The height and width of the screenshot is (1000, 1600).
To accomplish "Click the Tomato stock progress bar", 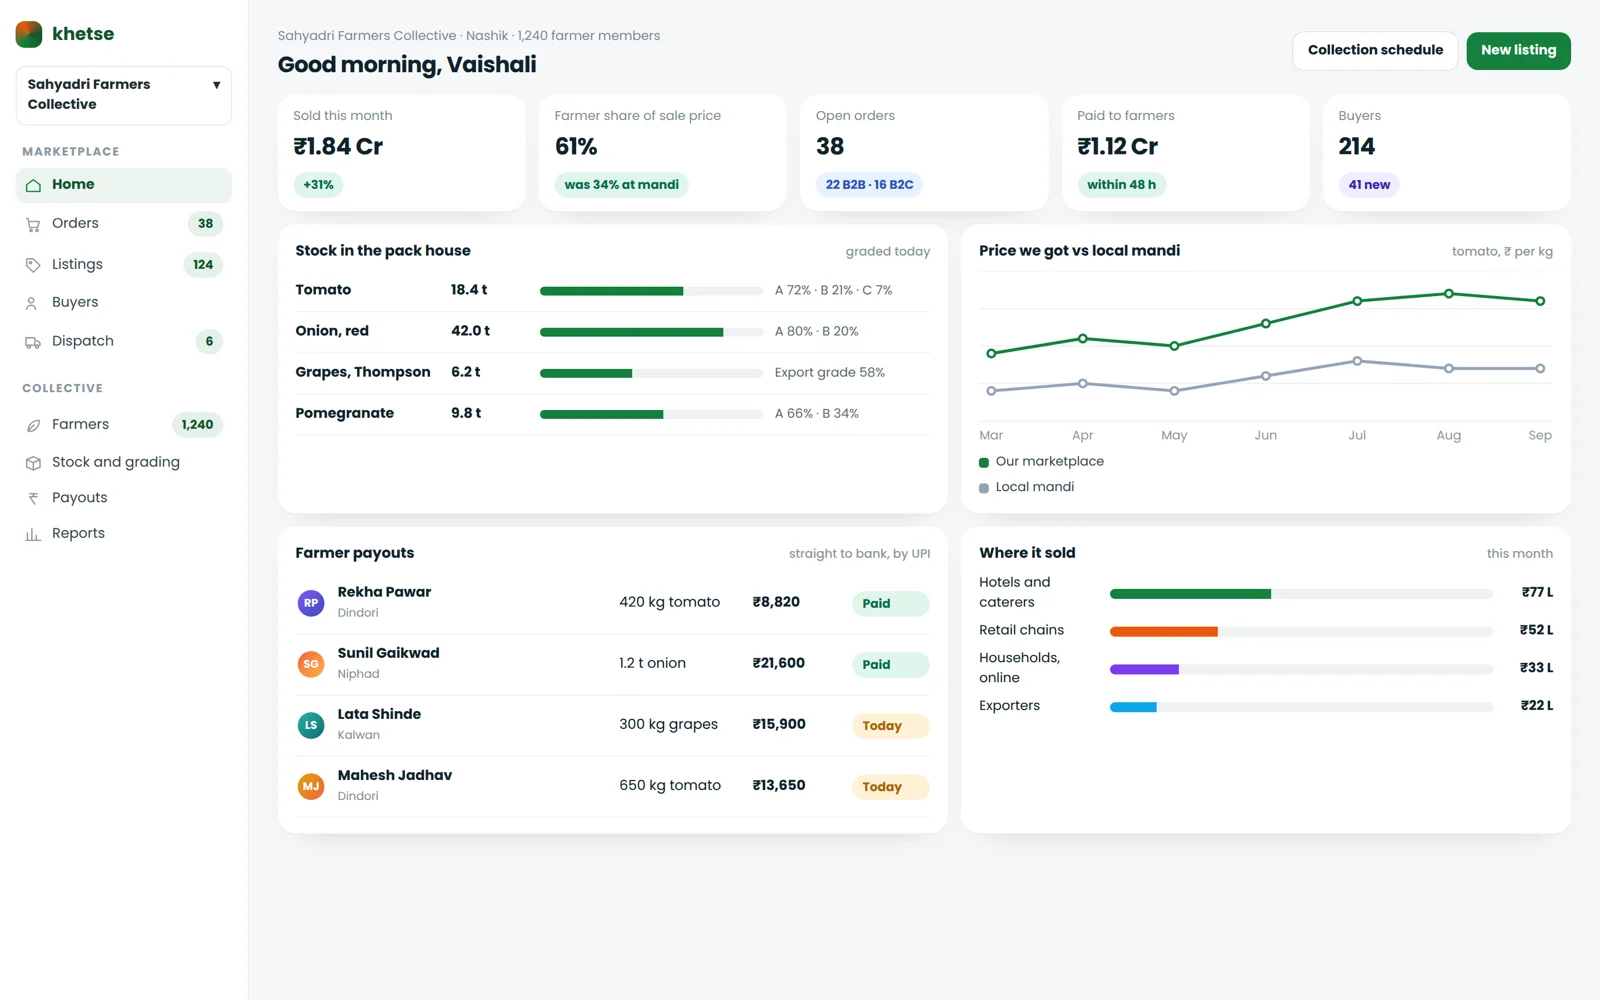I will [x=651, y=291].
